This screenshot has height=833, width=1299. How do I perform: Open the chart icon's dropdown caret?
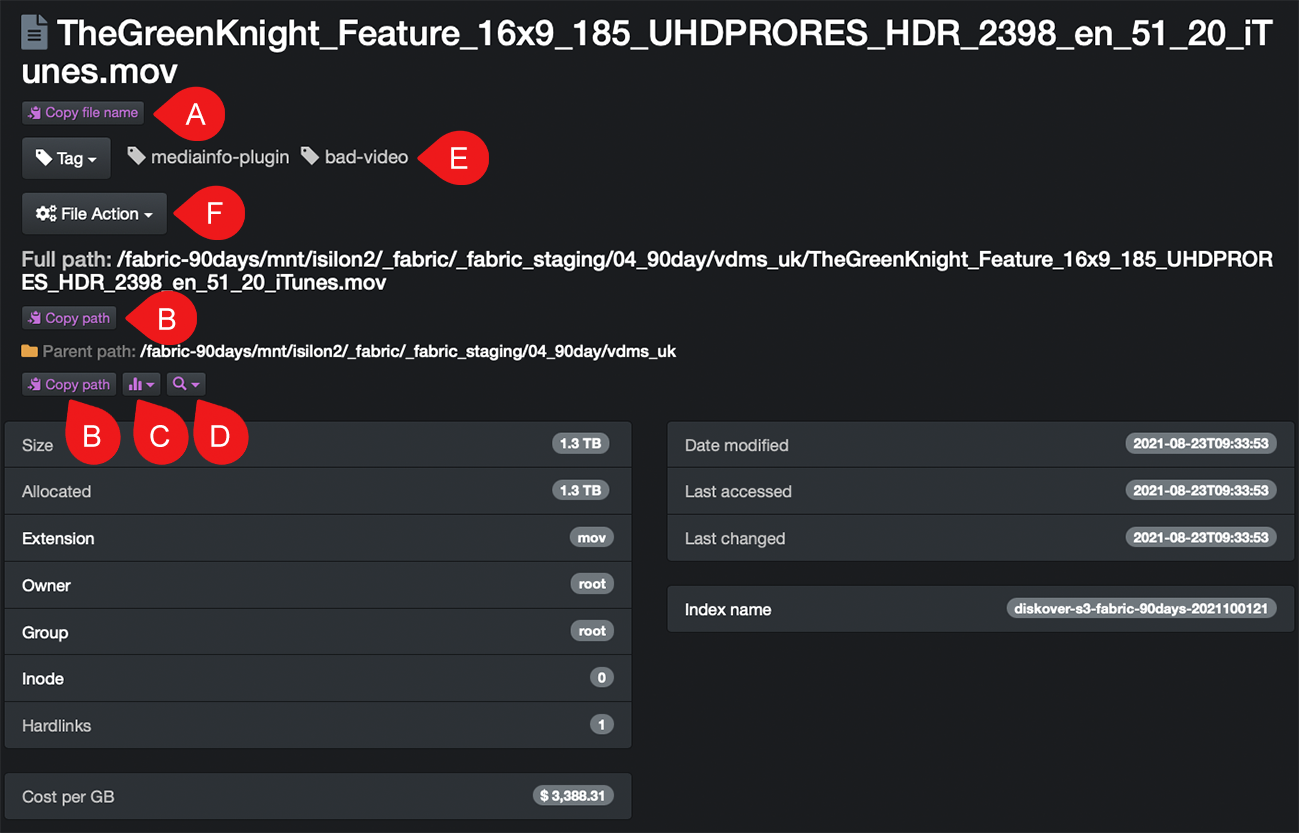coord(150,383)
